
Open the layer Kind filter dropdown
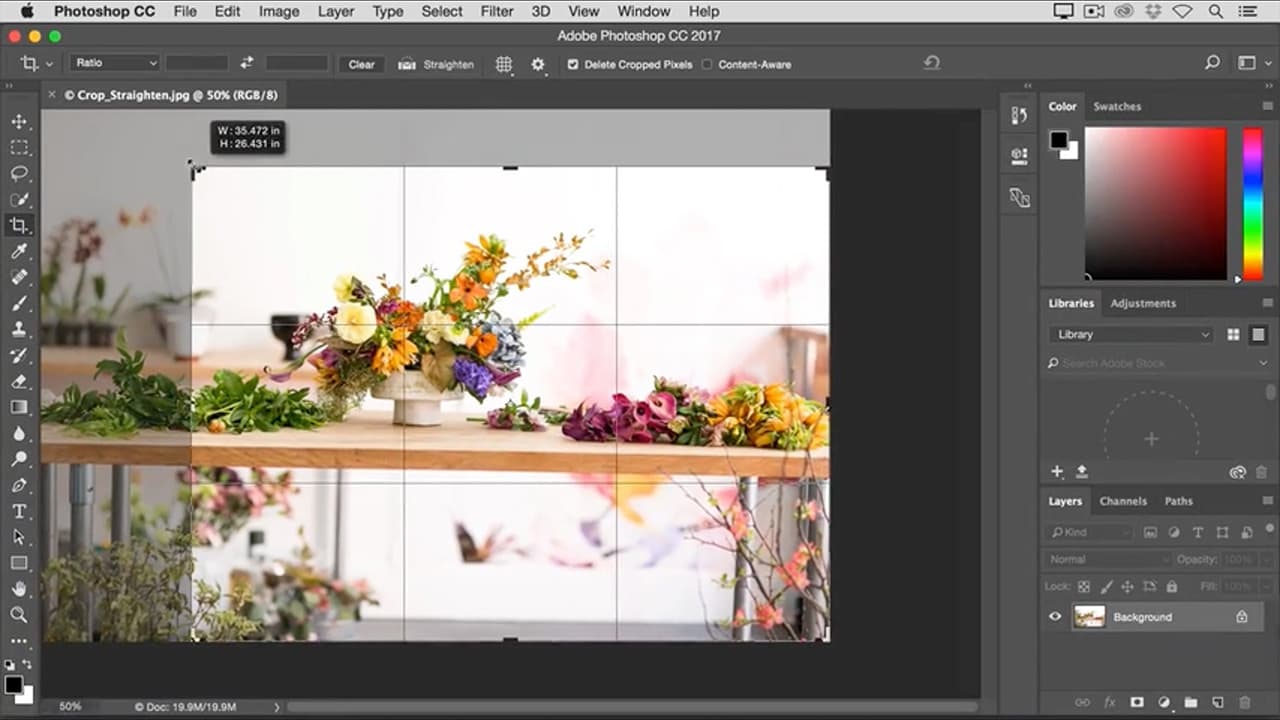pos(1090,532)
